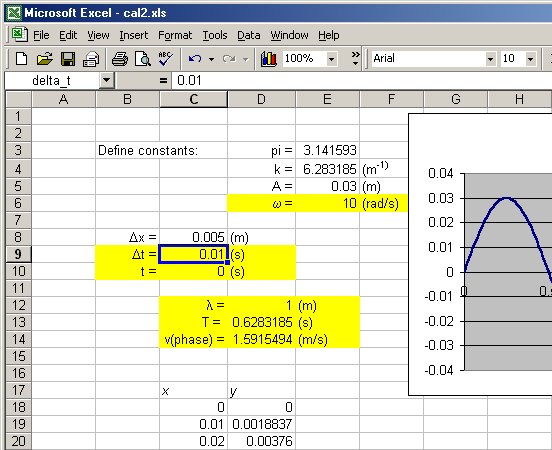This screenshot has height=450, width=552.
Task: Click the Save floppy disk icon
Action: pos(68,59)
